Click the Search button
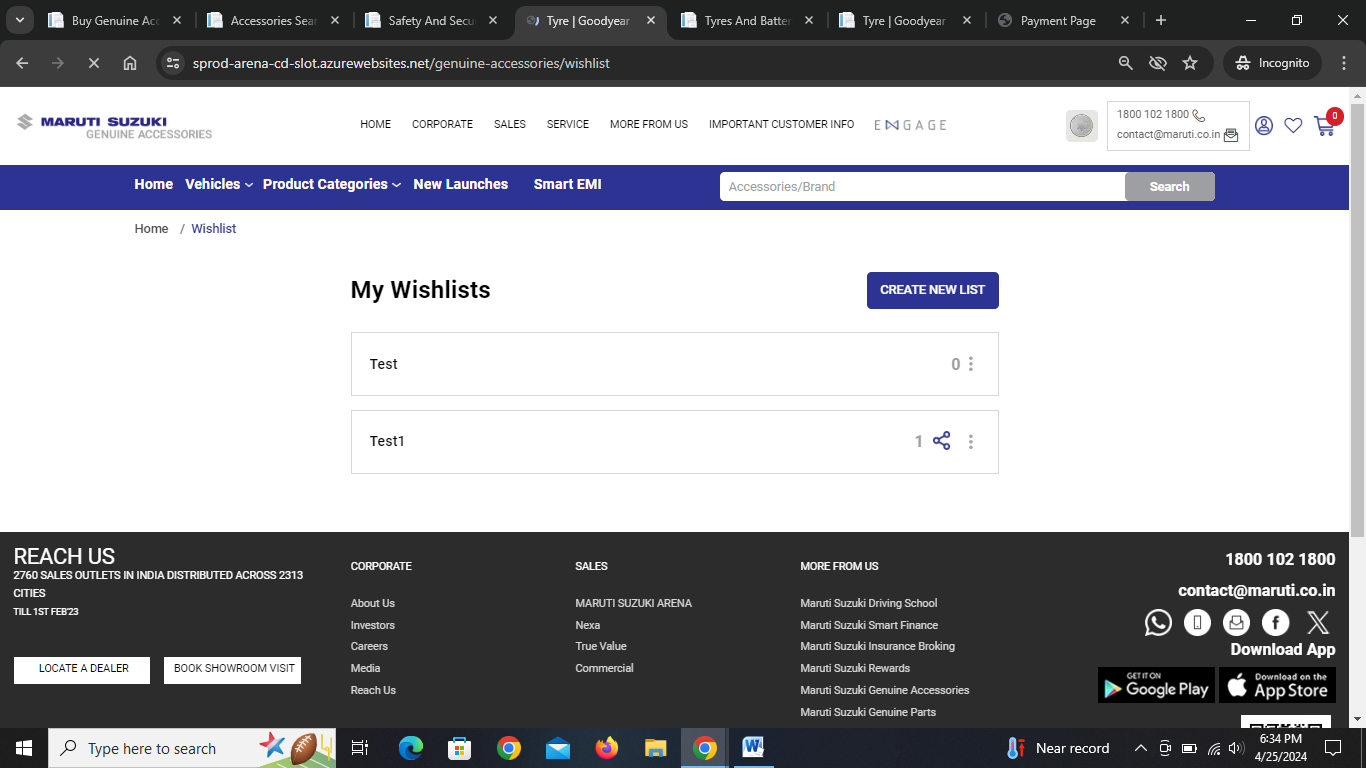Screen dimensions: 1366x768 click(x=1170, y=187)
